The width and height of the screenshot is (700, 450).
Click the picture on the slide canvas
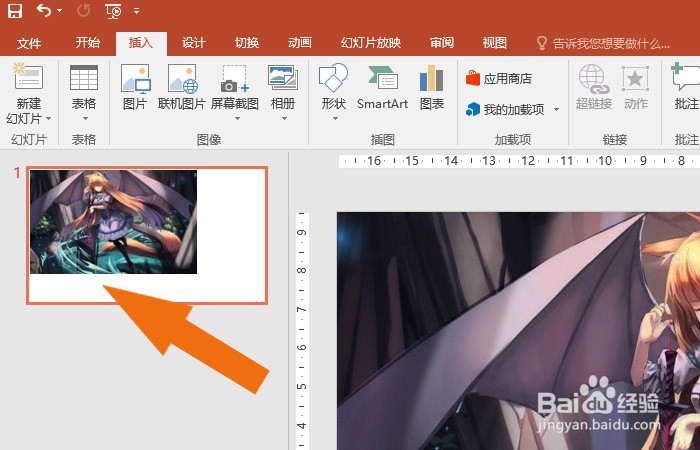518,331
